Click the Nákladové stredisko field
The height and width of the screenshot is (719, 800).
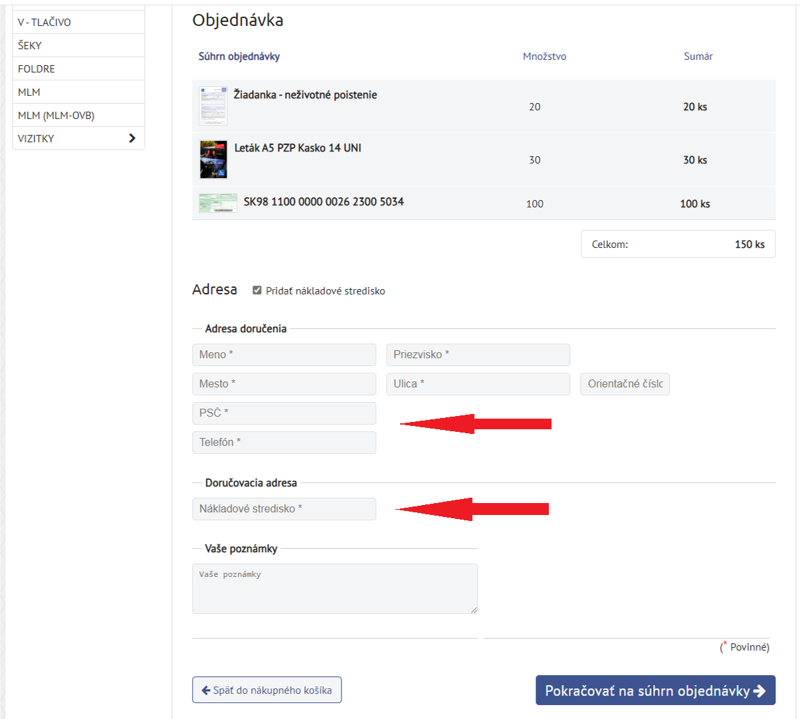tap(284, 509)
